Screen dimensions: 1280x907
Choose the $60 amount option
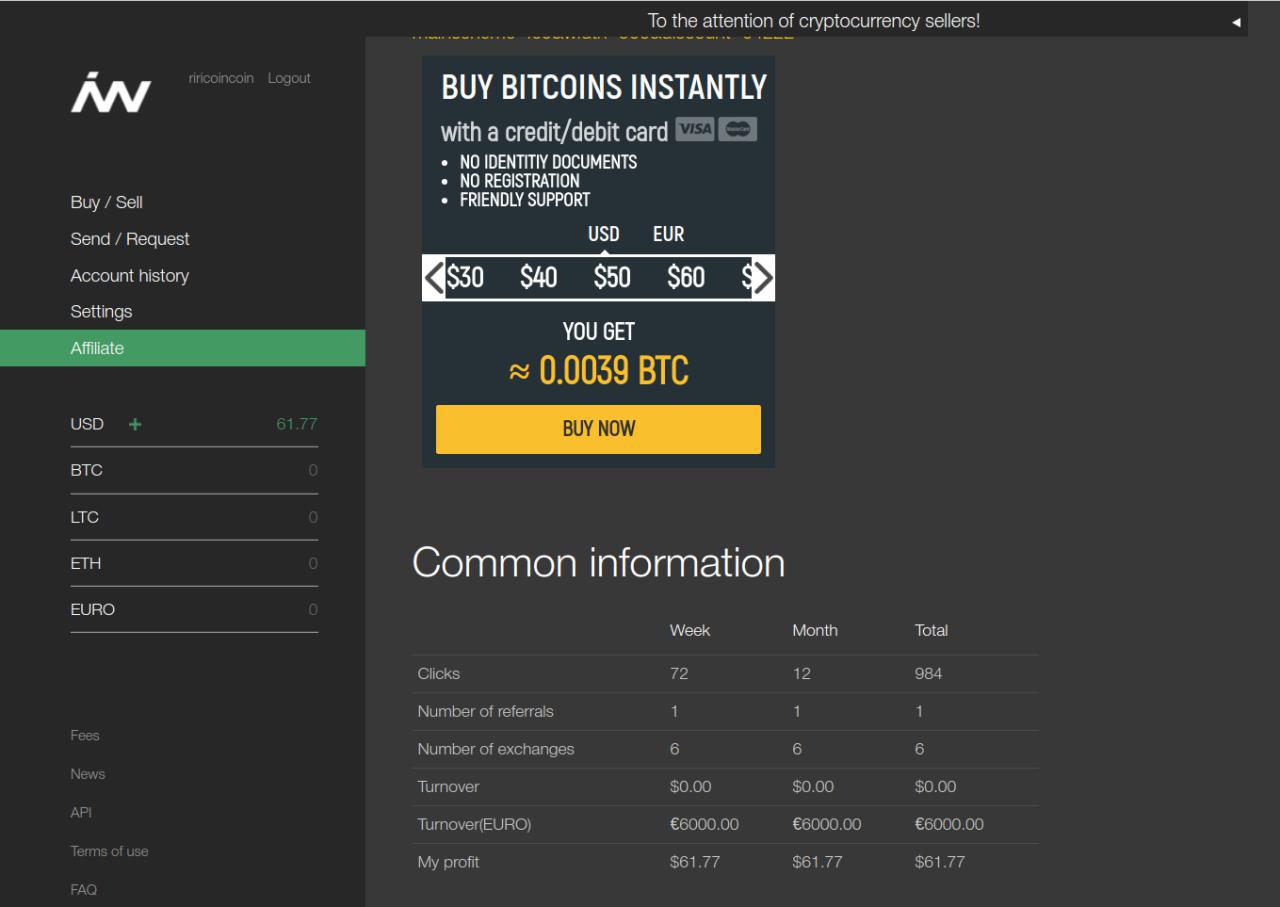686,277
